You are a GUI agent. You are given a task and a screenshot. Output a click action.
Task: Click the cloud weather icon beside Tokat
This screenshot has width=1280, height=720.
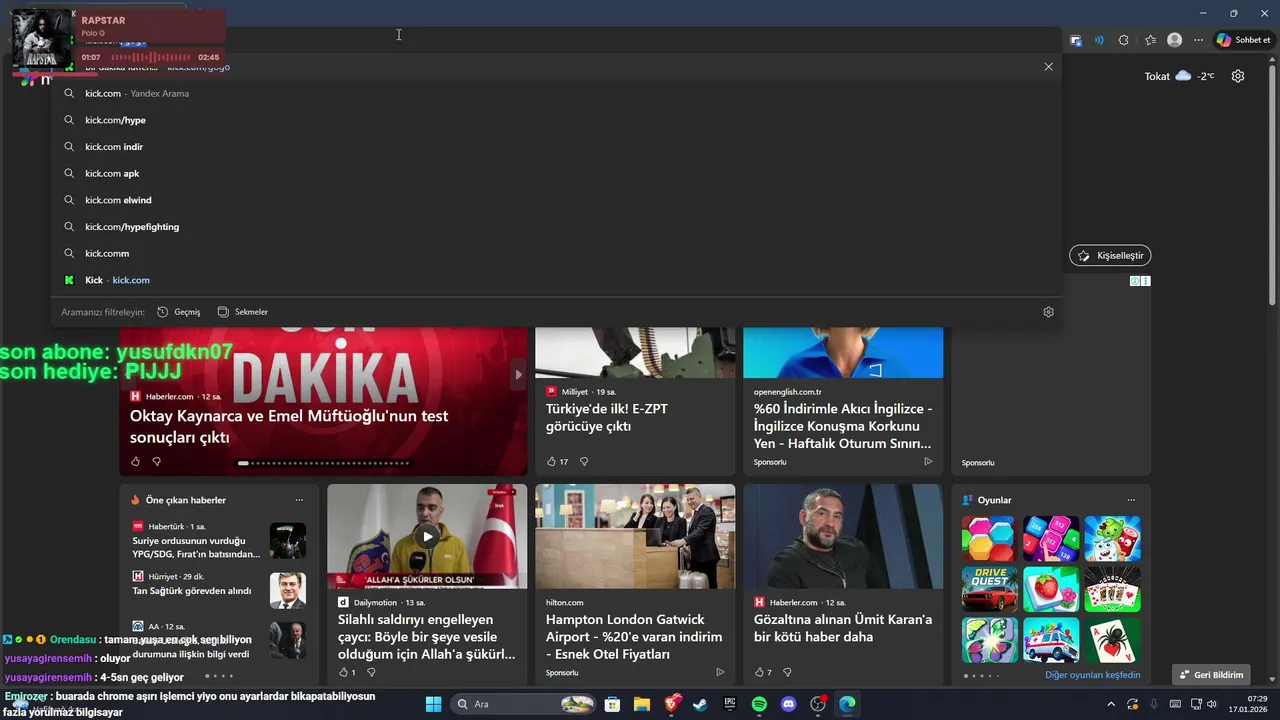[1184, 76]
